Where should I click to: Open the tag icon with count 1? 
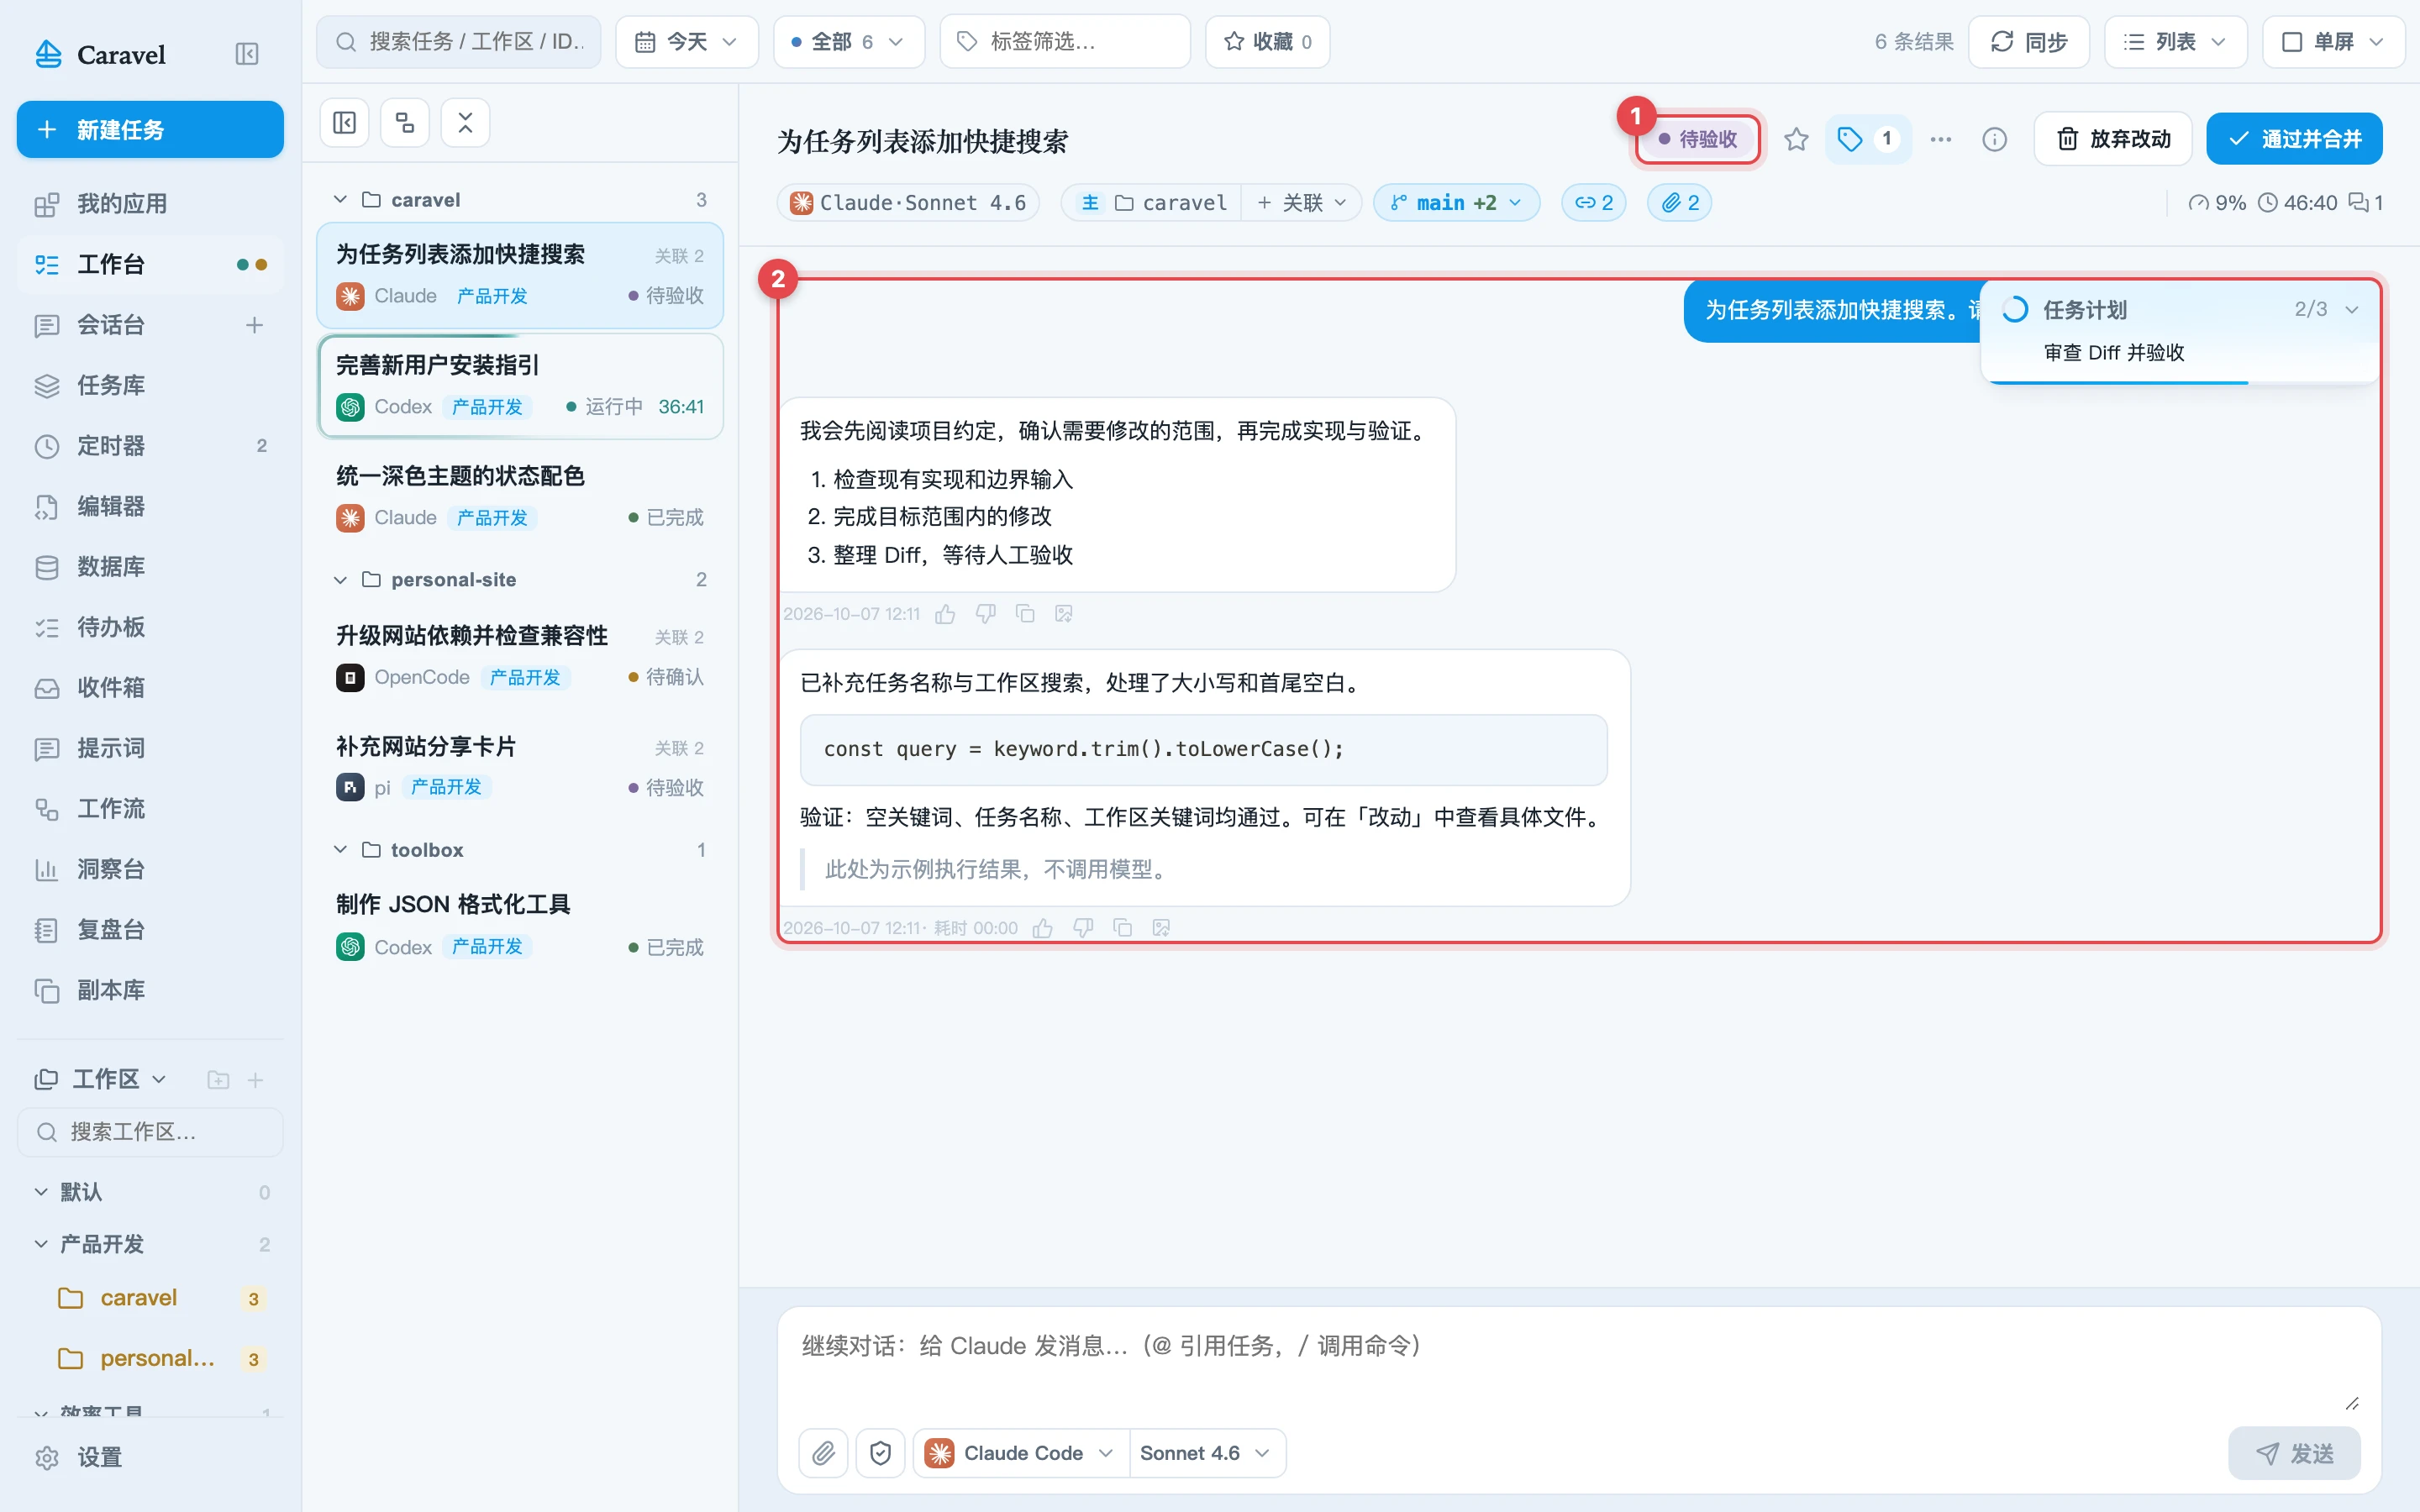coord(1868,139)
